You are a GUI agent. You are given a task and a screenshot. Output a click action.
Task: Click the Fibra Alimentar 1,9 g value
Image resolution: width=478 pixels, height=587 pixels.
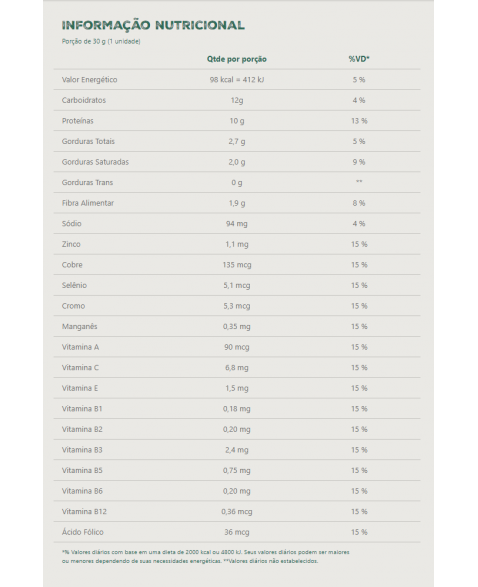[237, 203]
